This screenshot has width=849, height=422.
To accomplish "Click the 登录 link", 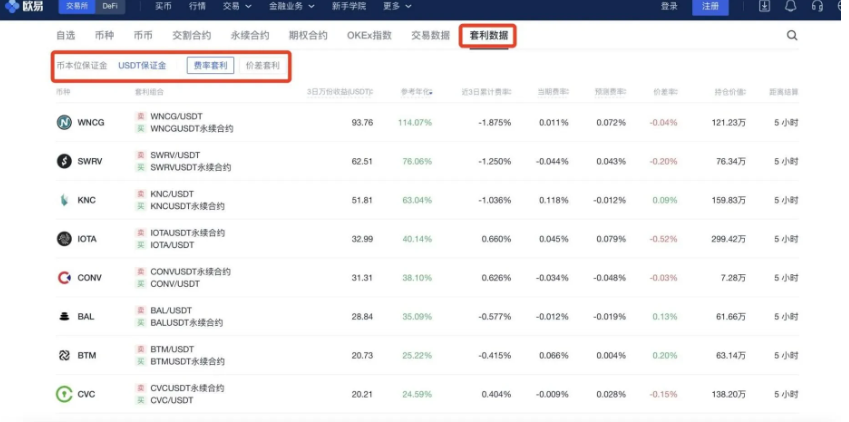I will coord(669,7).
